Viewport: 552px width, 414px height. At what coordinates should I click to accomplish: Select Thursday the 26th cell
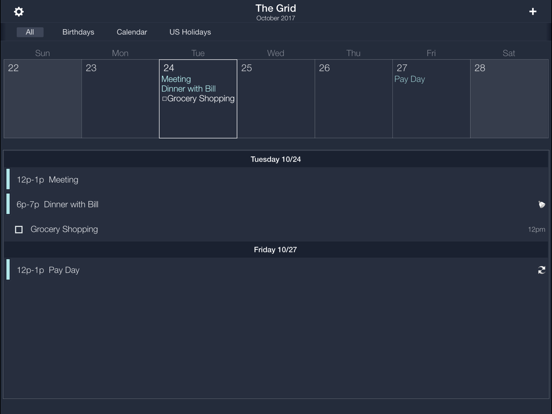pyautogui.click(x=353, y=99)
